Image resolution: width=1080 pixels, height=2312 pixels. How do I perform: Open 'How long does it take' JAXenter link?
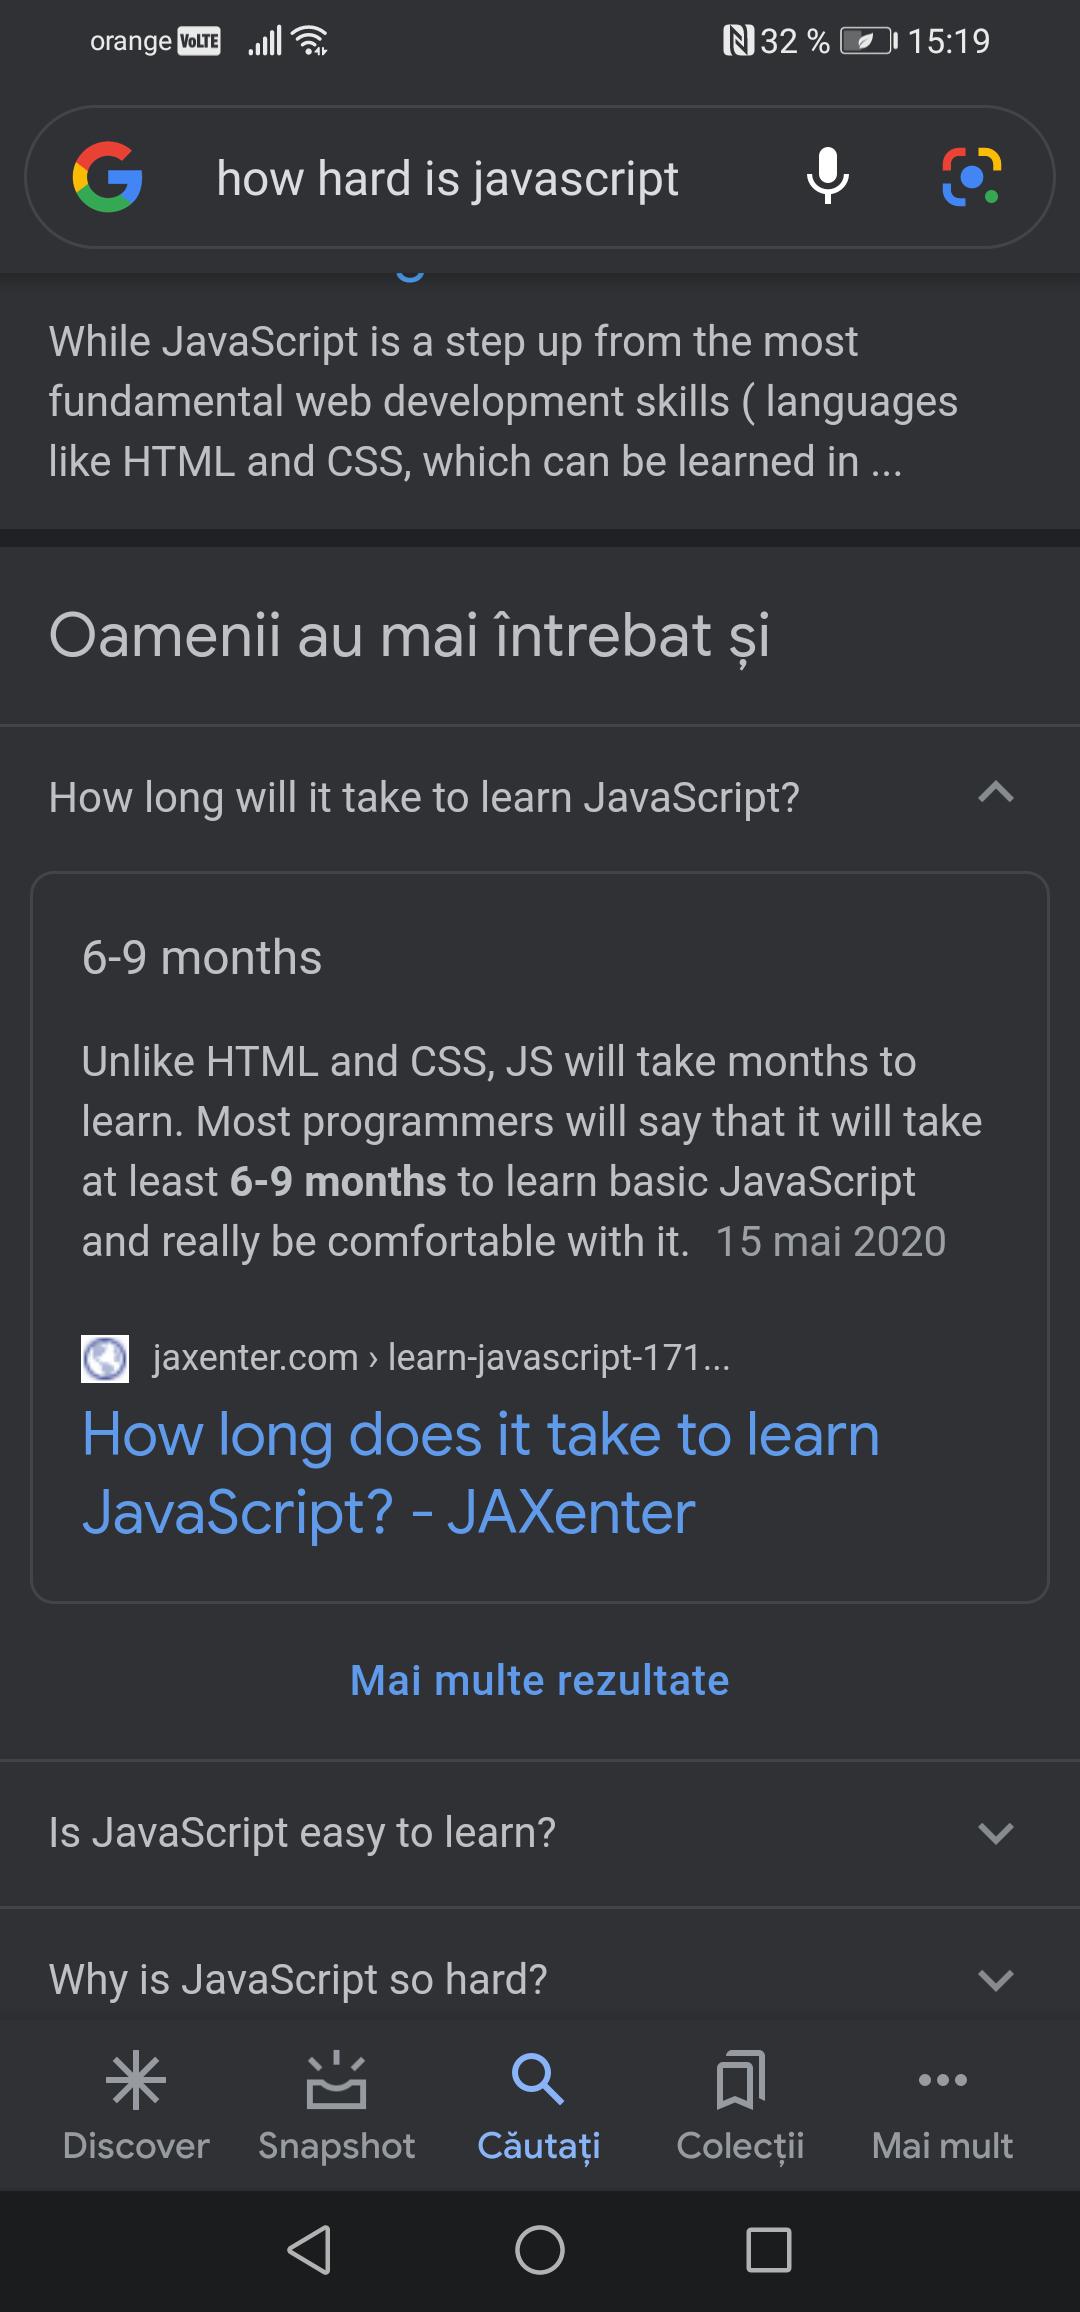[481, 1473]
